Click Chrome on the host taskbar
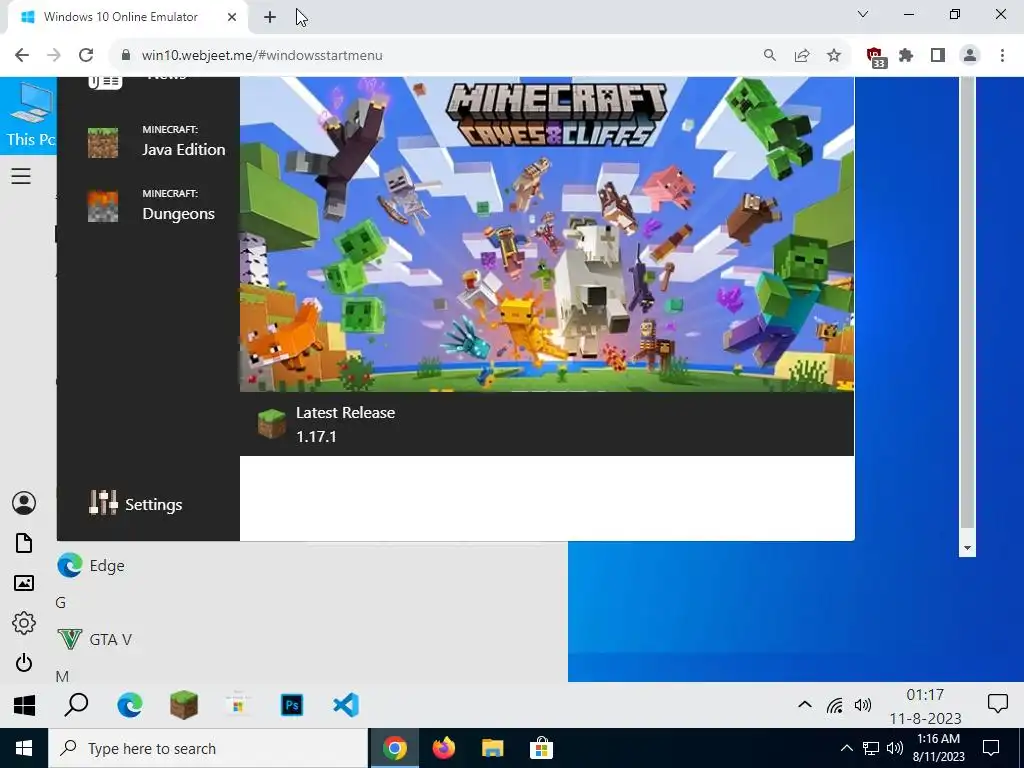 [x=395, y=748]
